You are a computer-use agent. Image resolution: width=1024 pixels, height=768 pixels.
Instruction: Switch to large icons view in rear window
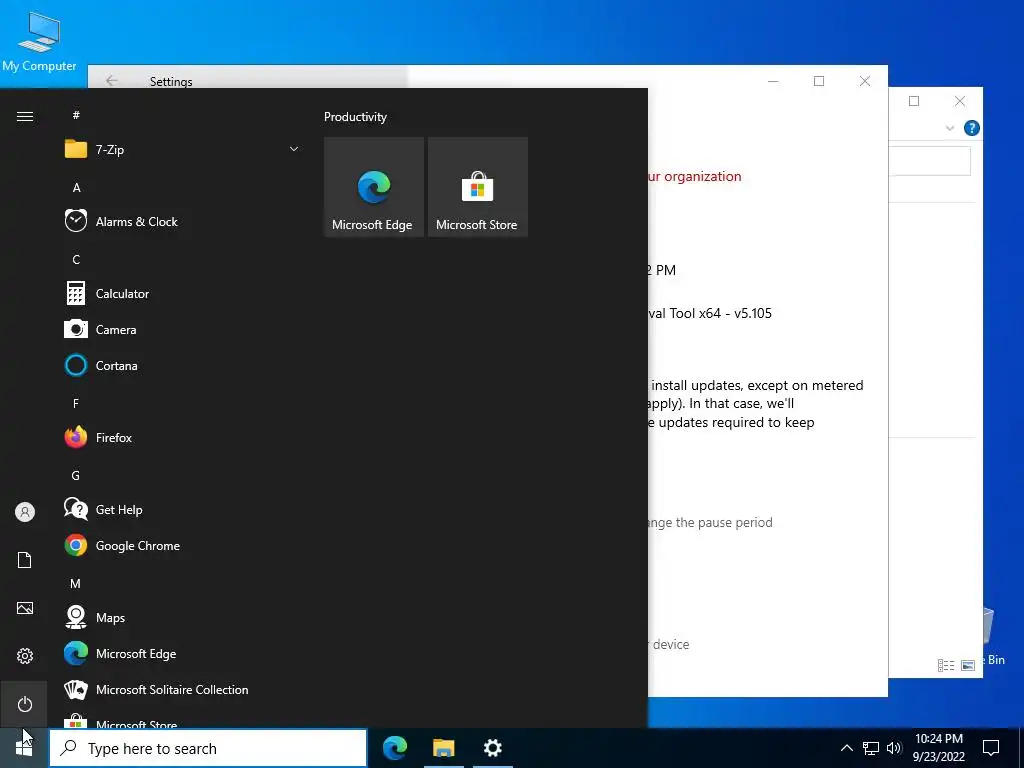tap(968, 665)
